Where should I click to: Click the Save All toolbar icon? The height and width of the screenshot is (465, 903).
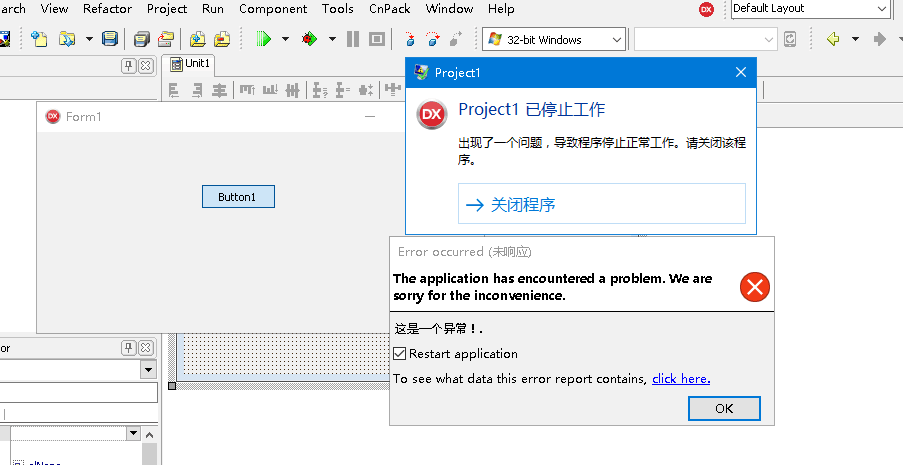click(x=141, y=39)
